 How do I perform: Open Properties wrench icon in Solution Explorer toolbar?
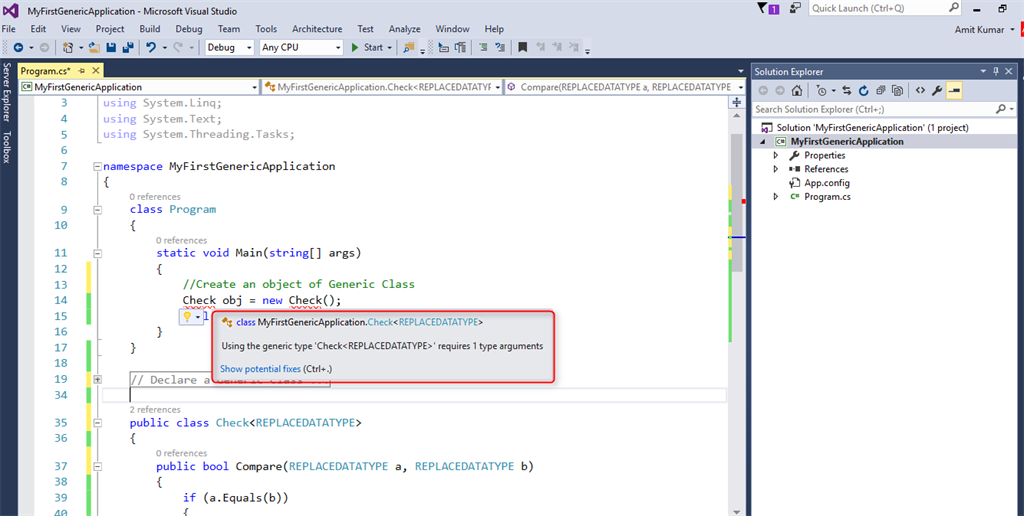tap(937, 91)
